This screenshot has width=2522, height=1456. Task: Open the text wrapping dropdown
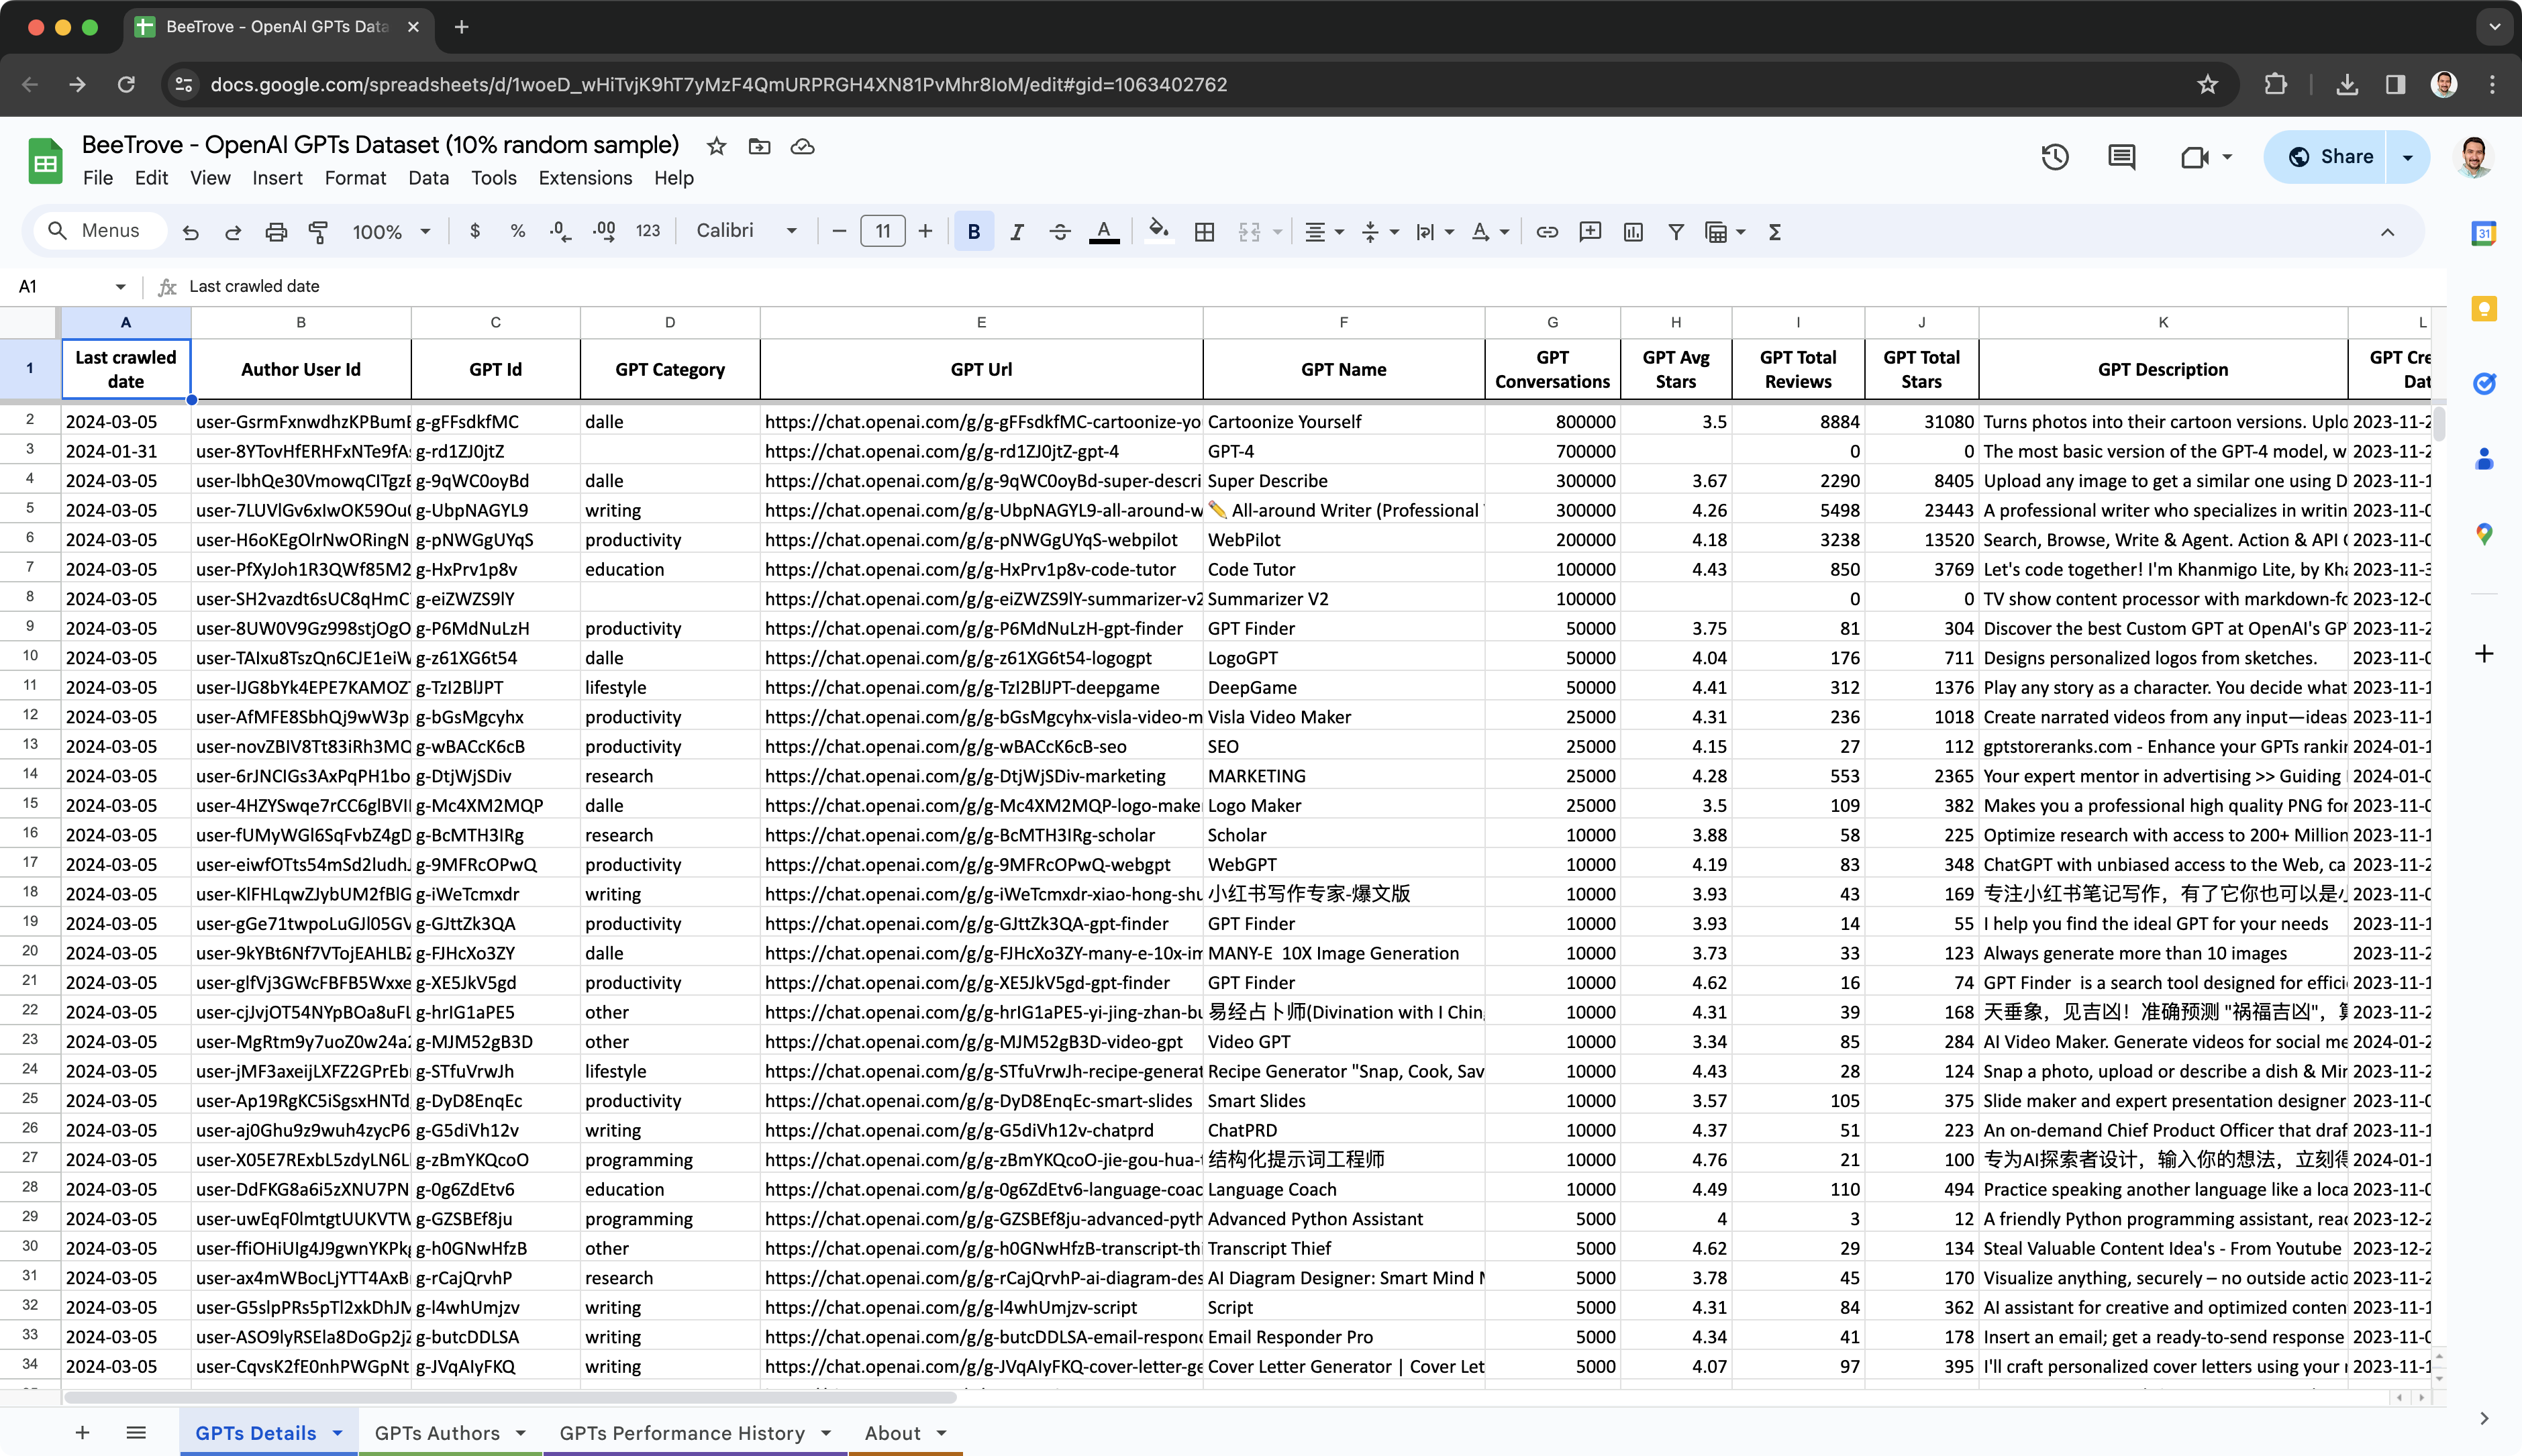[x=1434, y=232]
